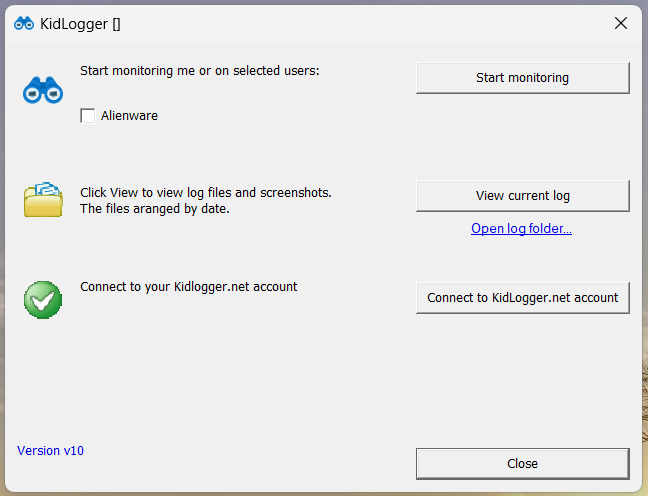Follow the Open log folder link

[521, 229]
